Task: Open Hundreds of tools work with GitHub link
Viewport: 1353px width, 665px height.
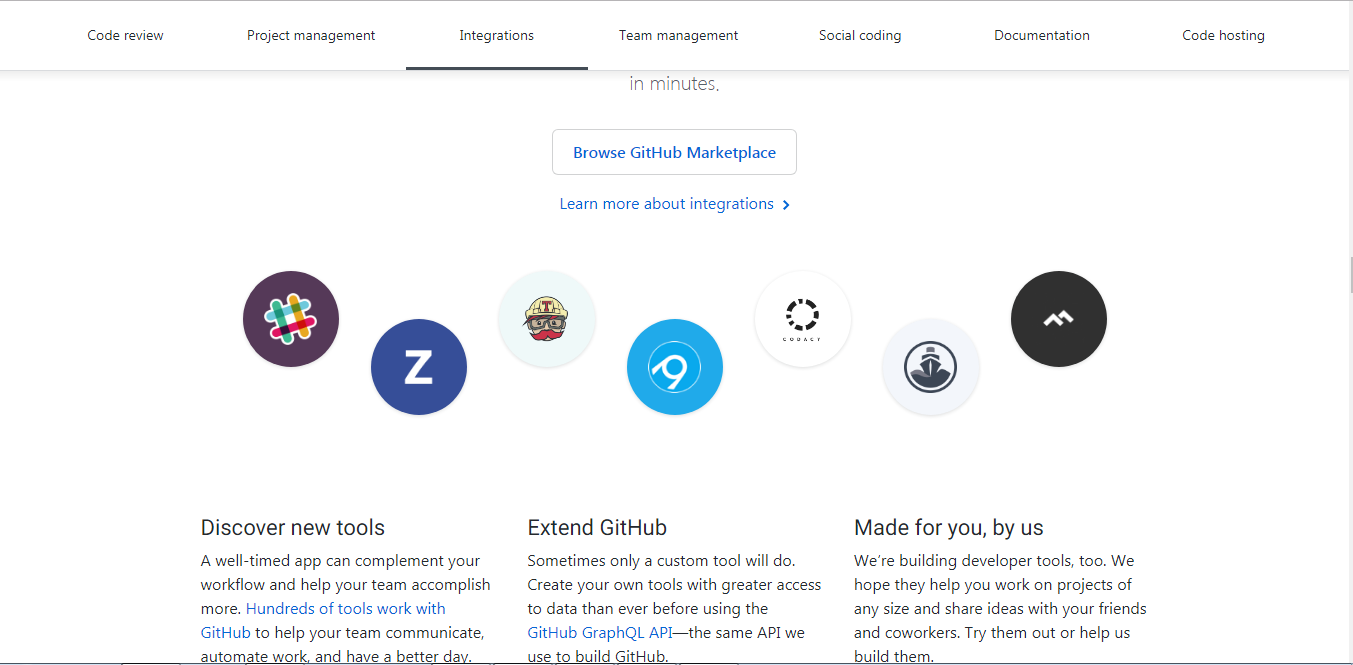Action: (x=323, y=620)
